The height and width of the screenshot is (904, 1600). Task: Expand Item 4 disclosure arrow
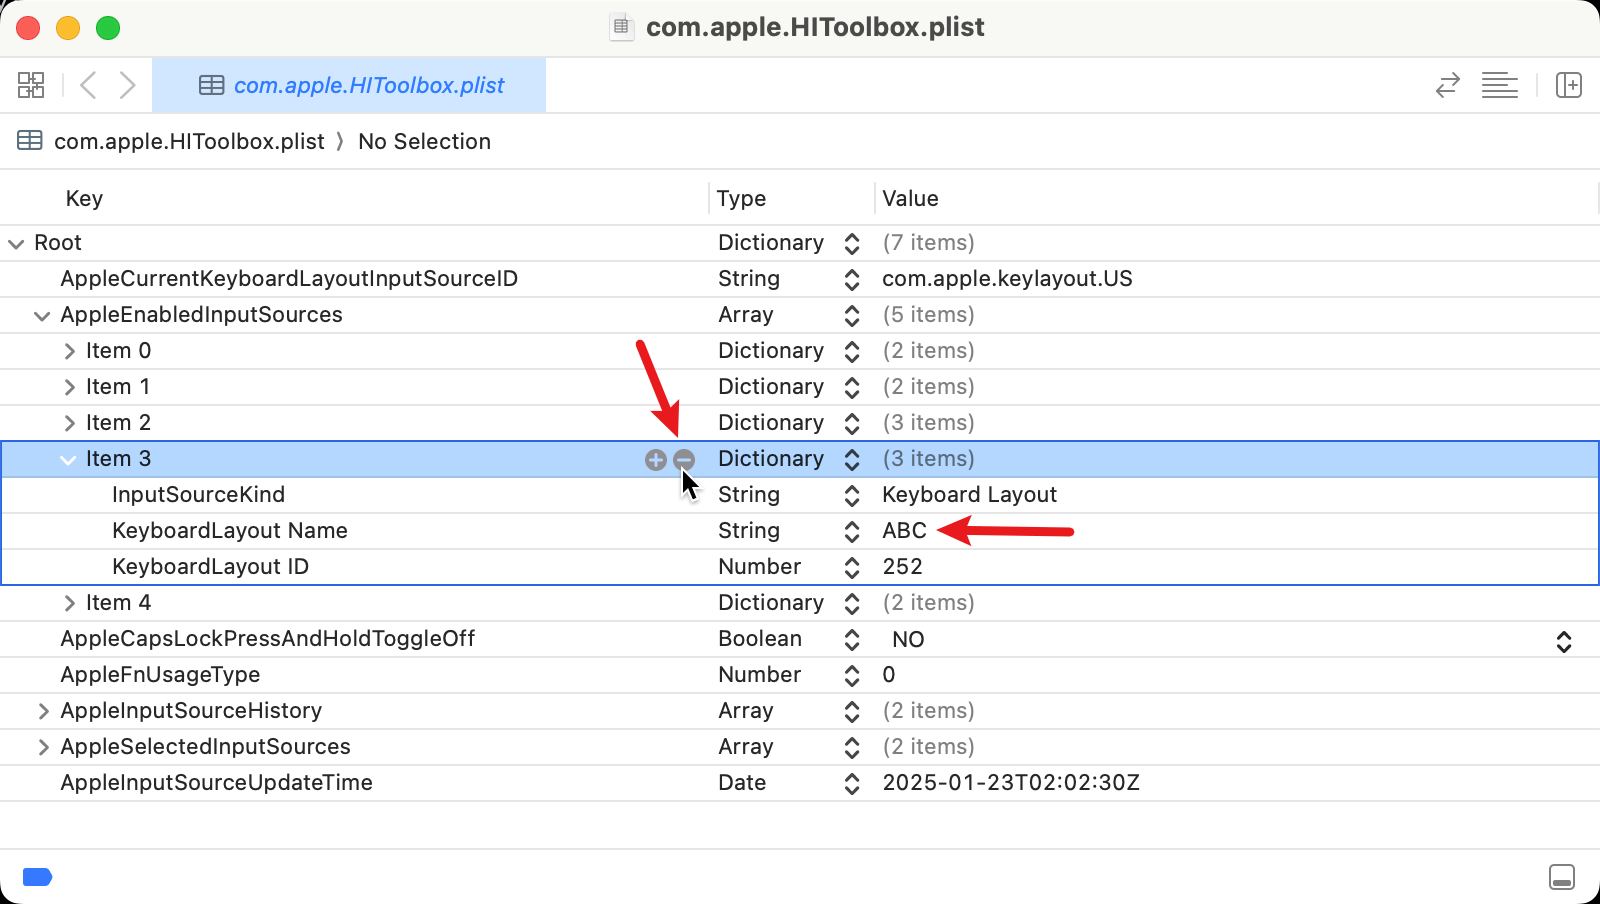tap(69, 603)
